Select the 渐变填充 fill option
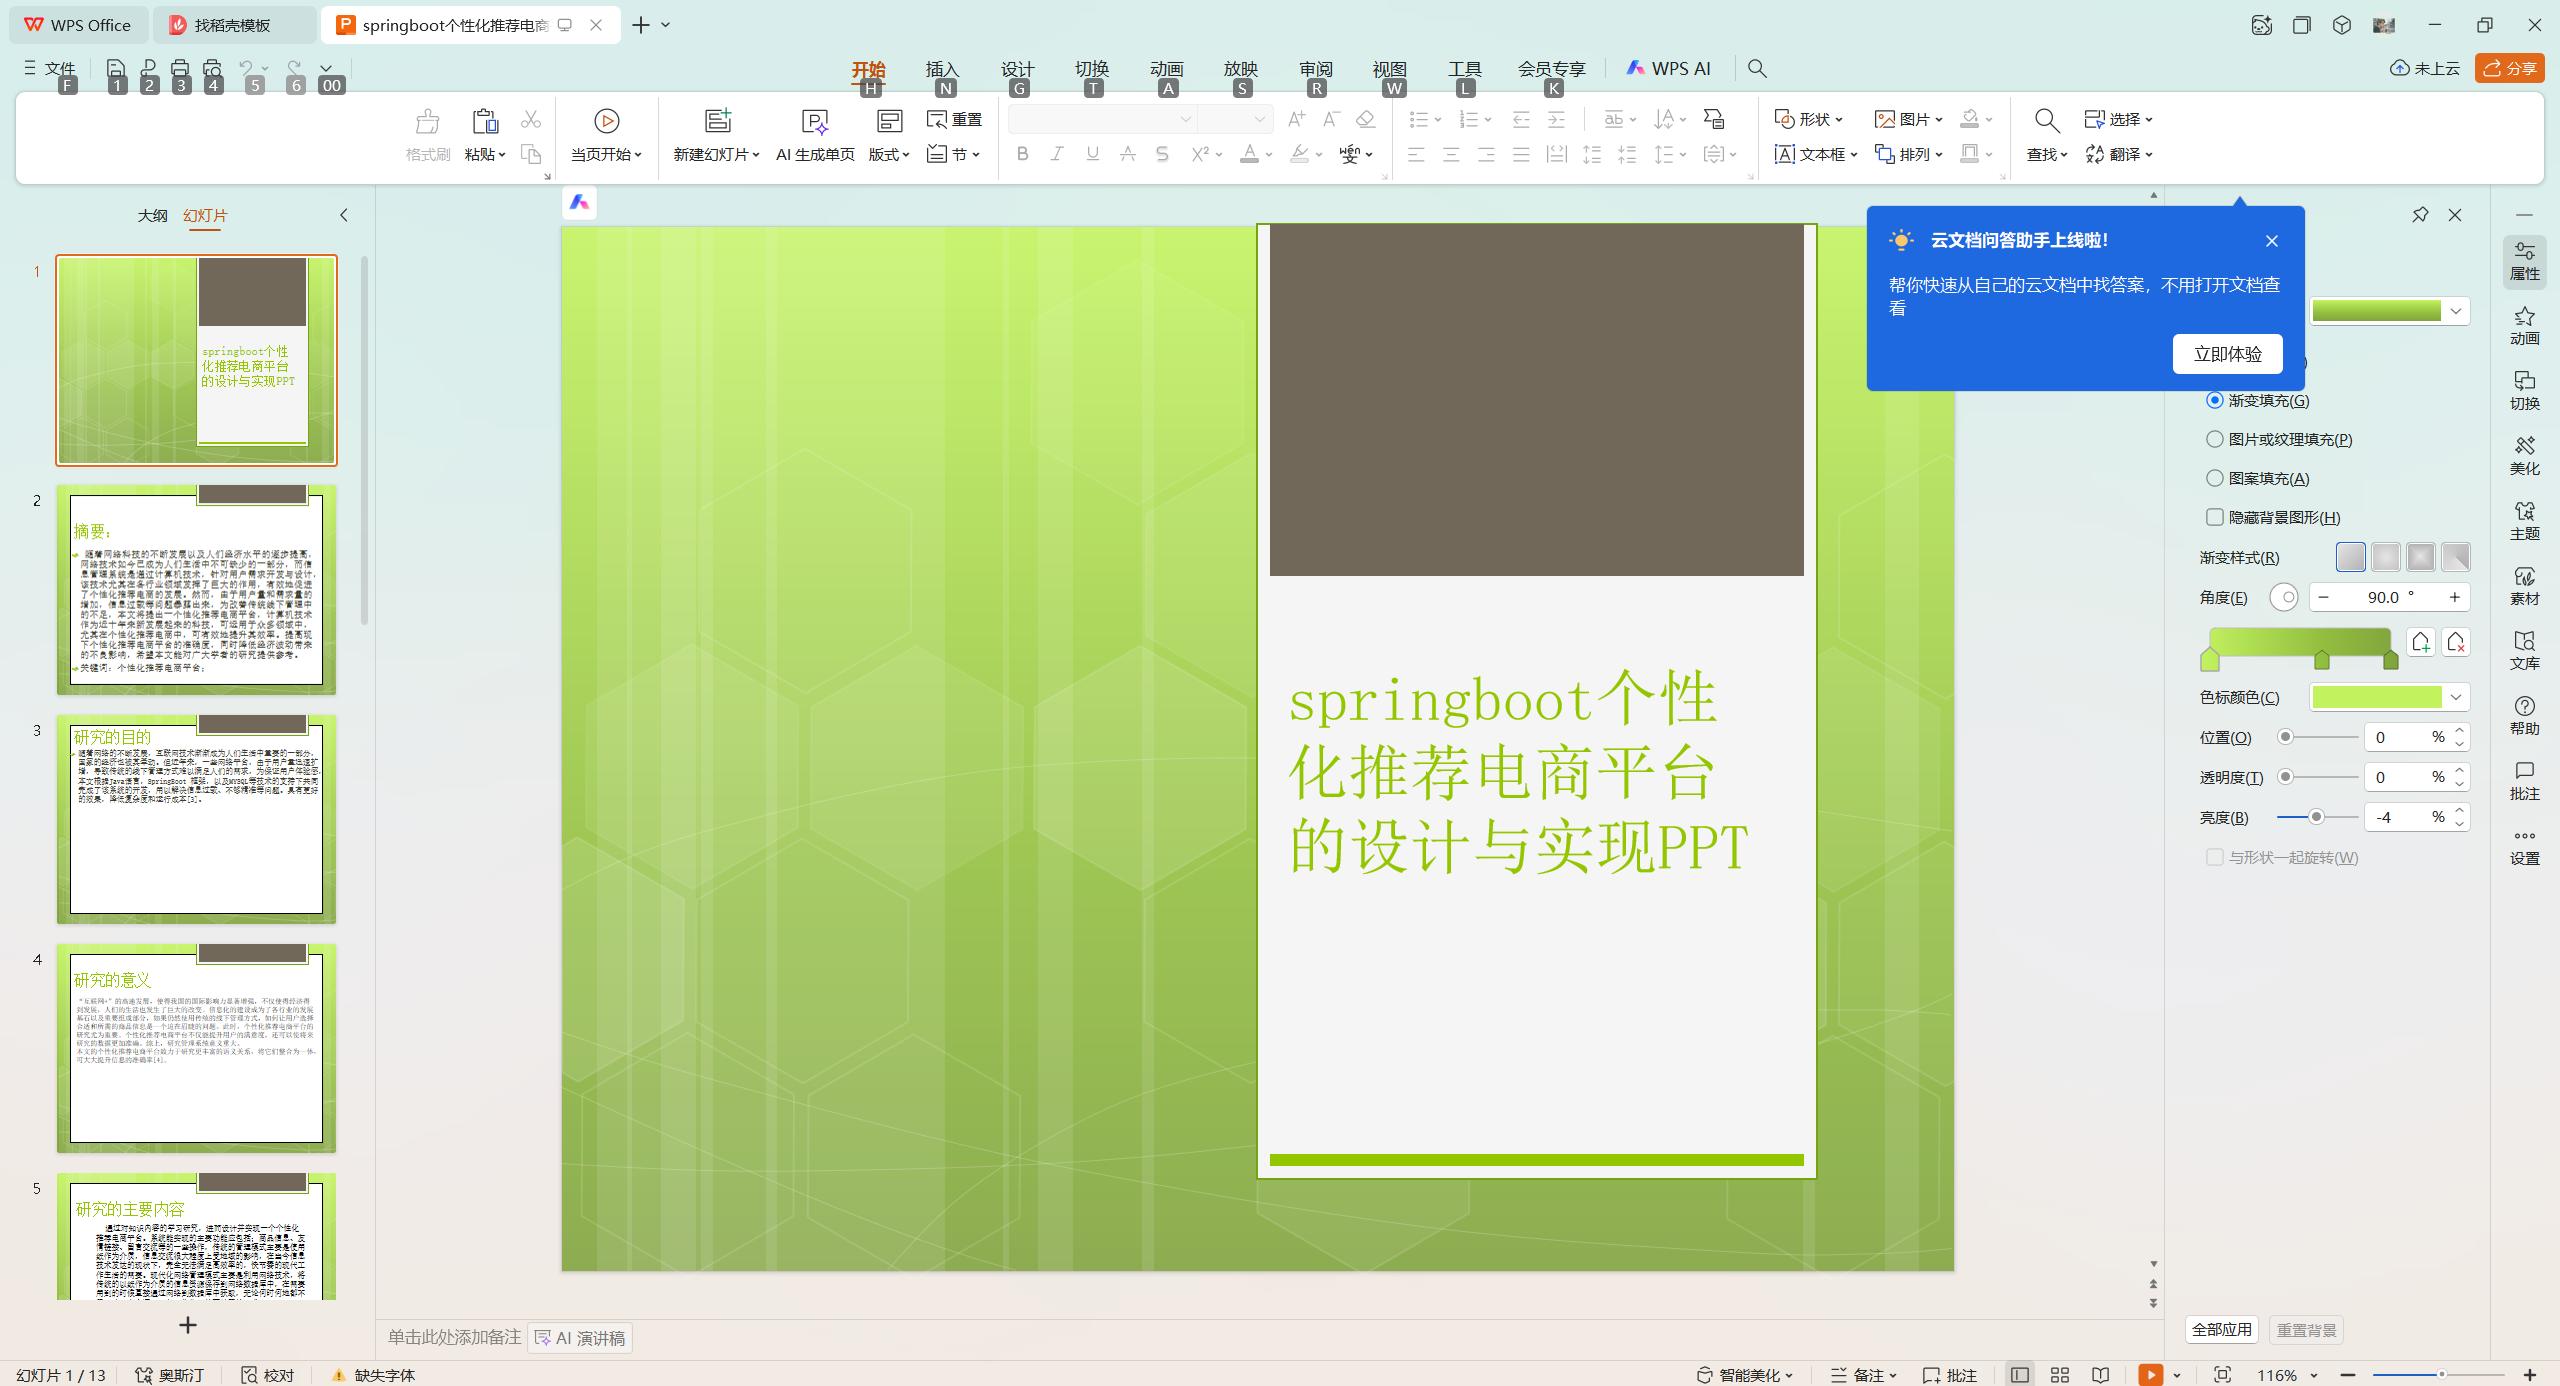Screen dimensions: 2560x1386 (x=2215, y=399)
